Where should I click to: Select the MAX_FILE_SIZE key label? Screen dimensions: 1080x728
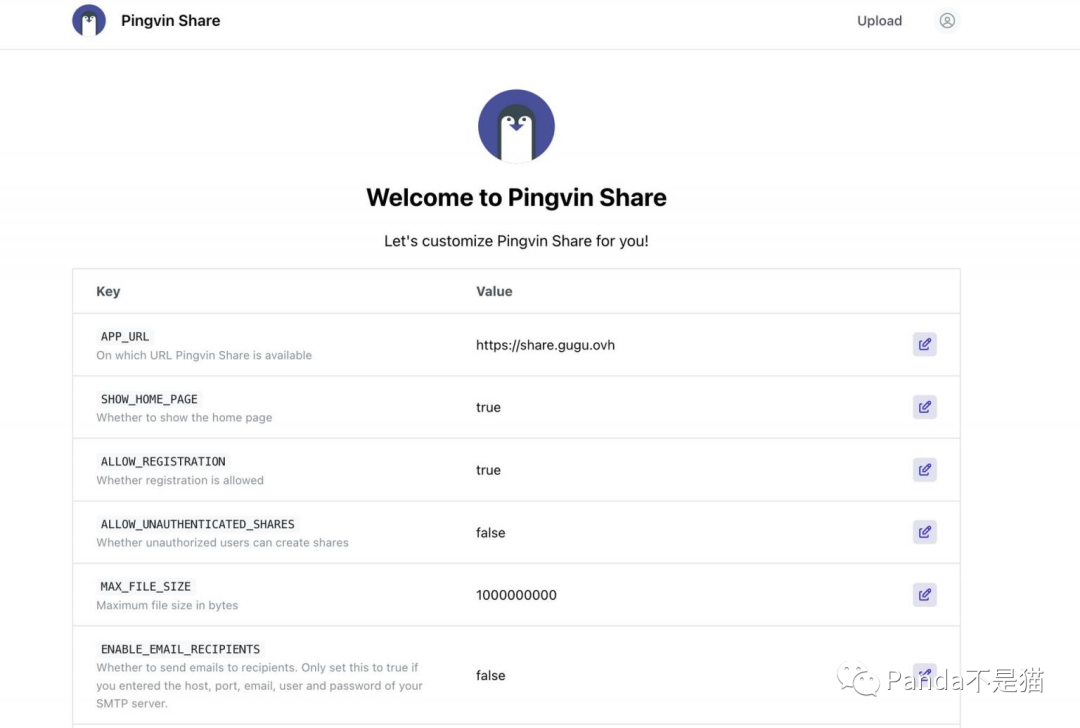[x=145, y=586]
